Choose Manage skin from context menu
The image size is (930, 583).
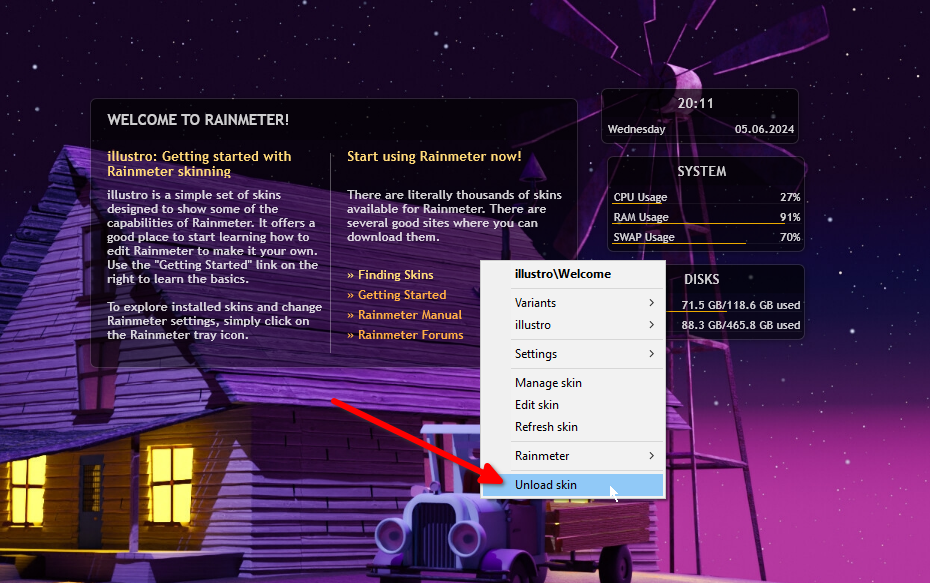[x=573, y=383]
